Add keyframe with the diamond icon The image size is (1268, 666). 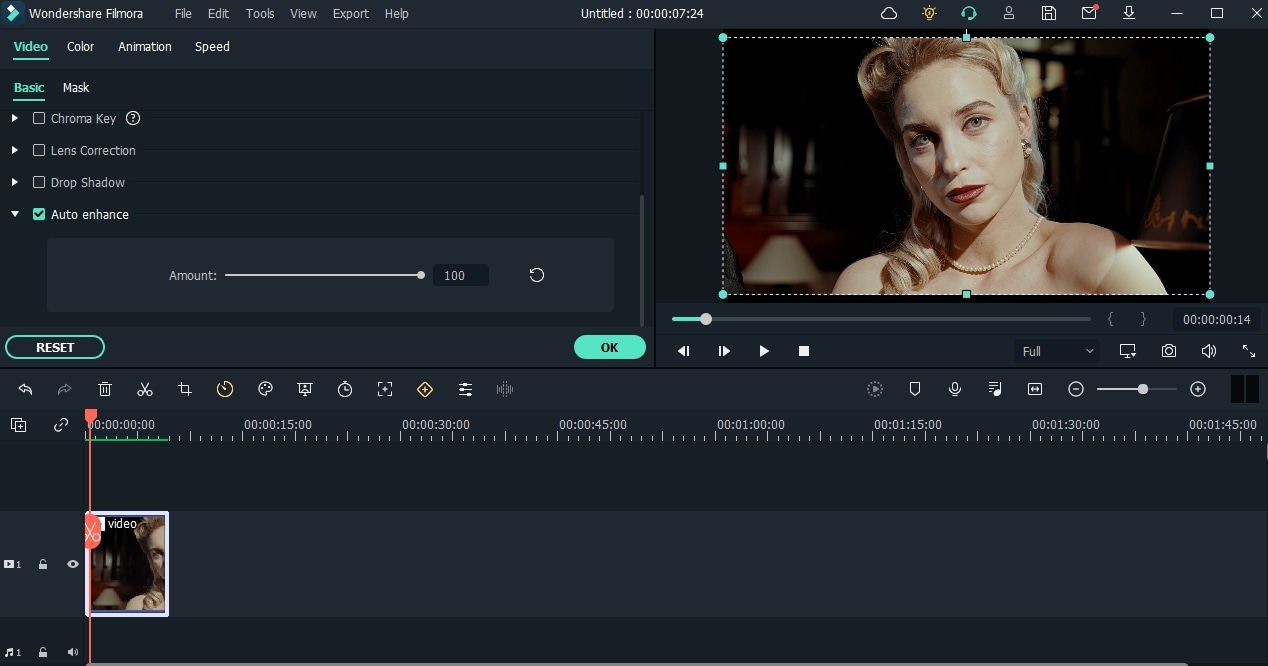point(425,389)
